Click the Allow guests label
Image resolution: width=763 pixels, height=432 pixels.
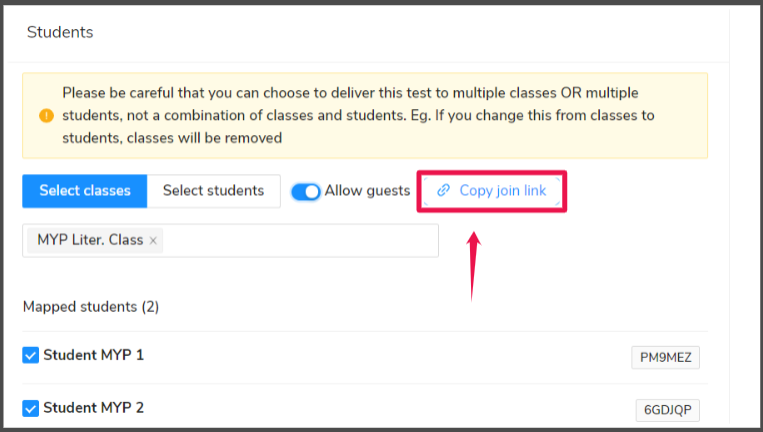367,191
